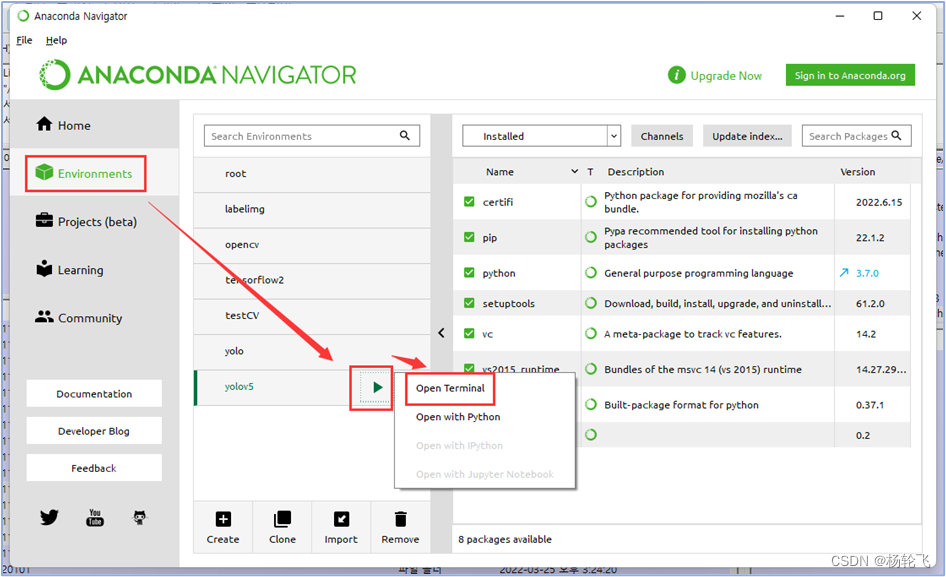Click the yolov5 green play arrow button
946x577 pixels.
pos(377,387)
